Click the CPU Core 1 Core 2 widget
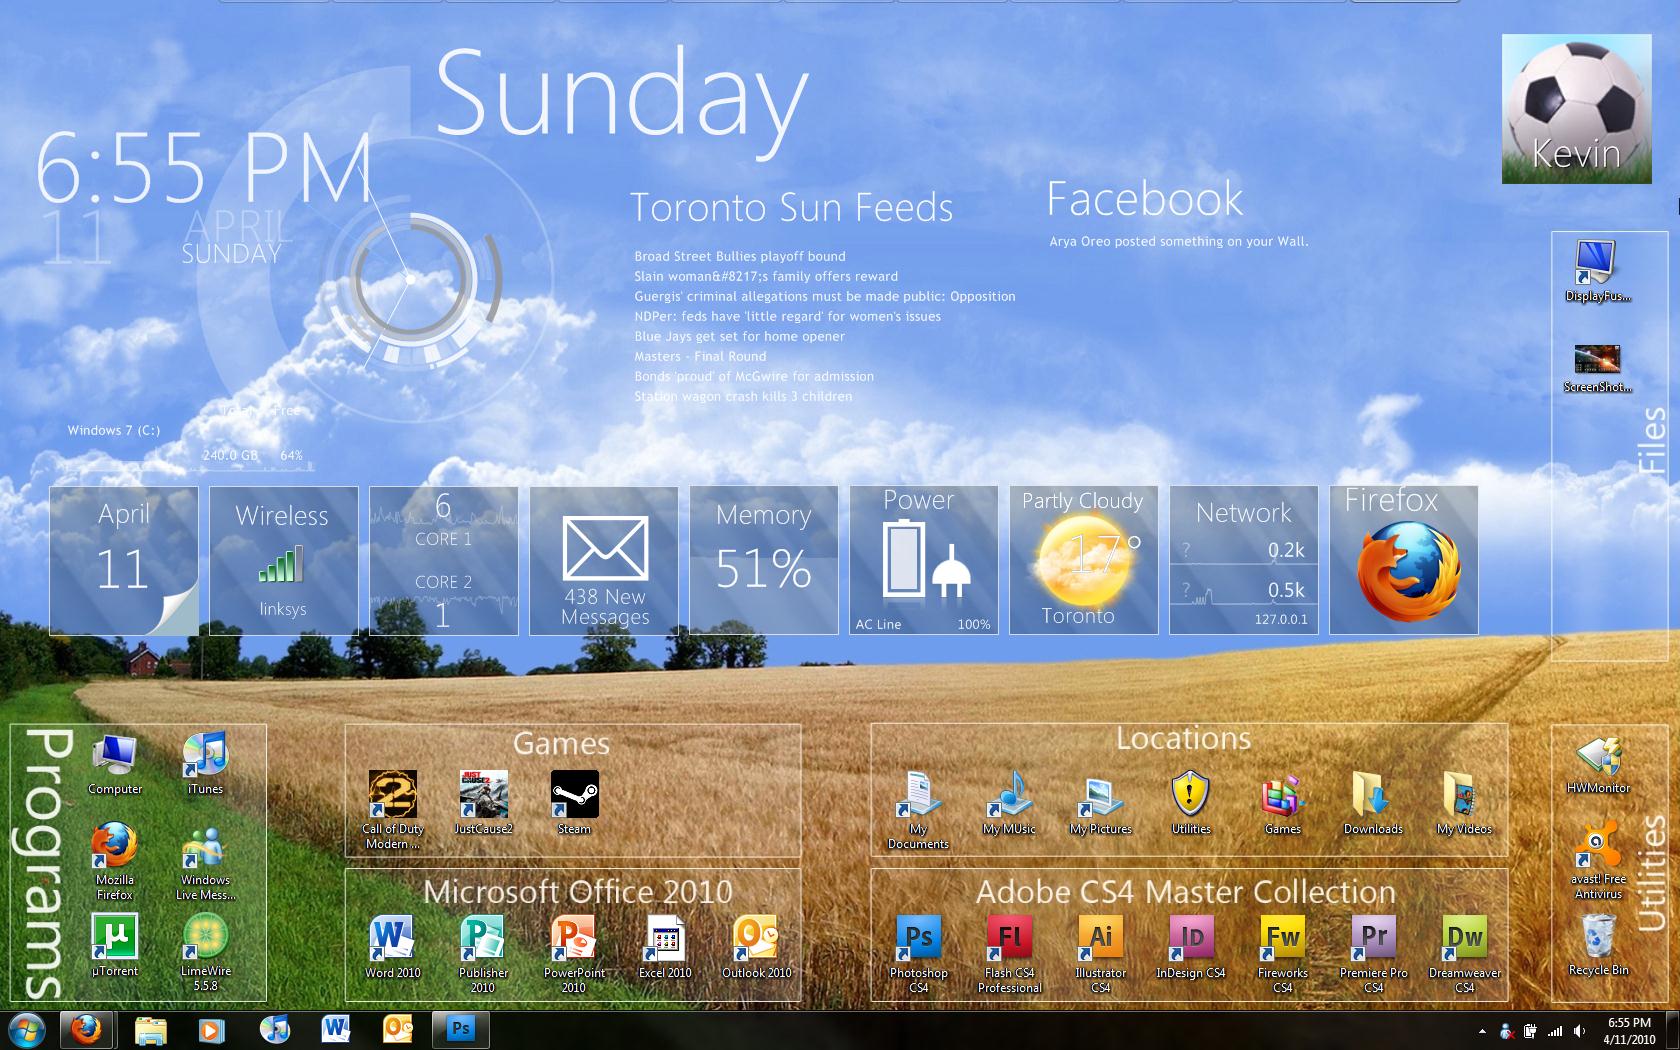Screen dimensions: 1680x1050 click(x=444, y=560)
